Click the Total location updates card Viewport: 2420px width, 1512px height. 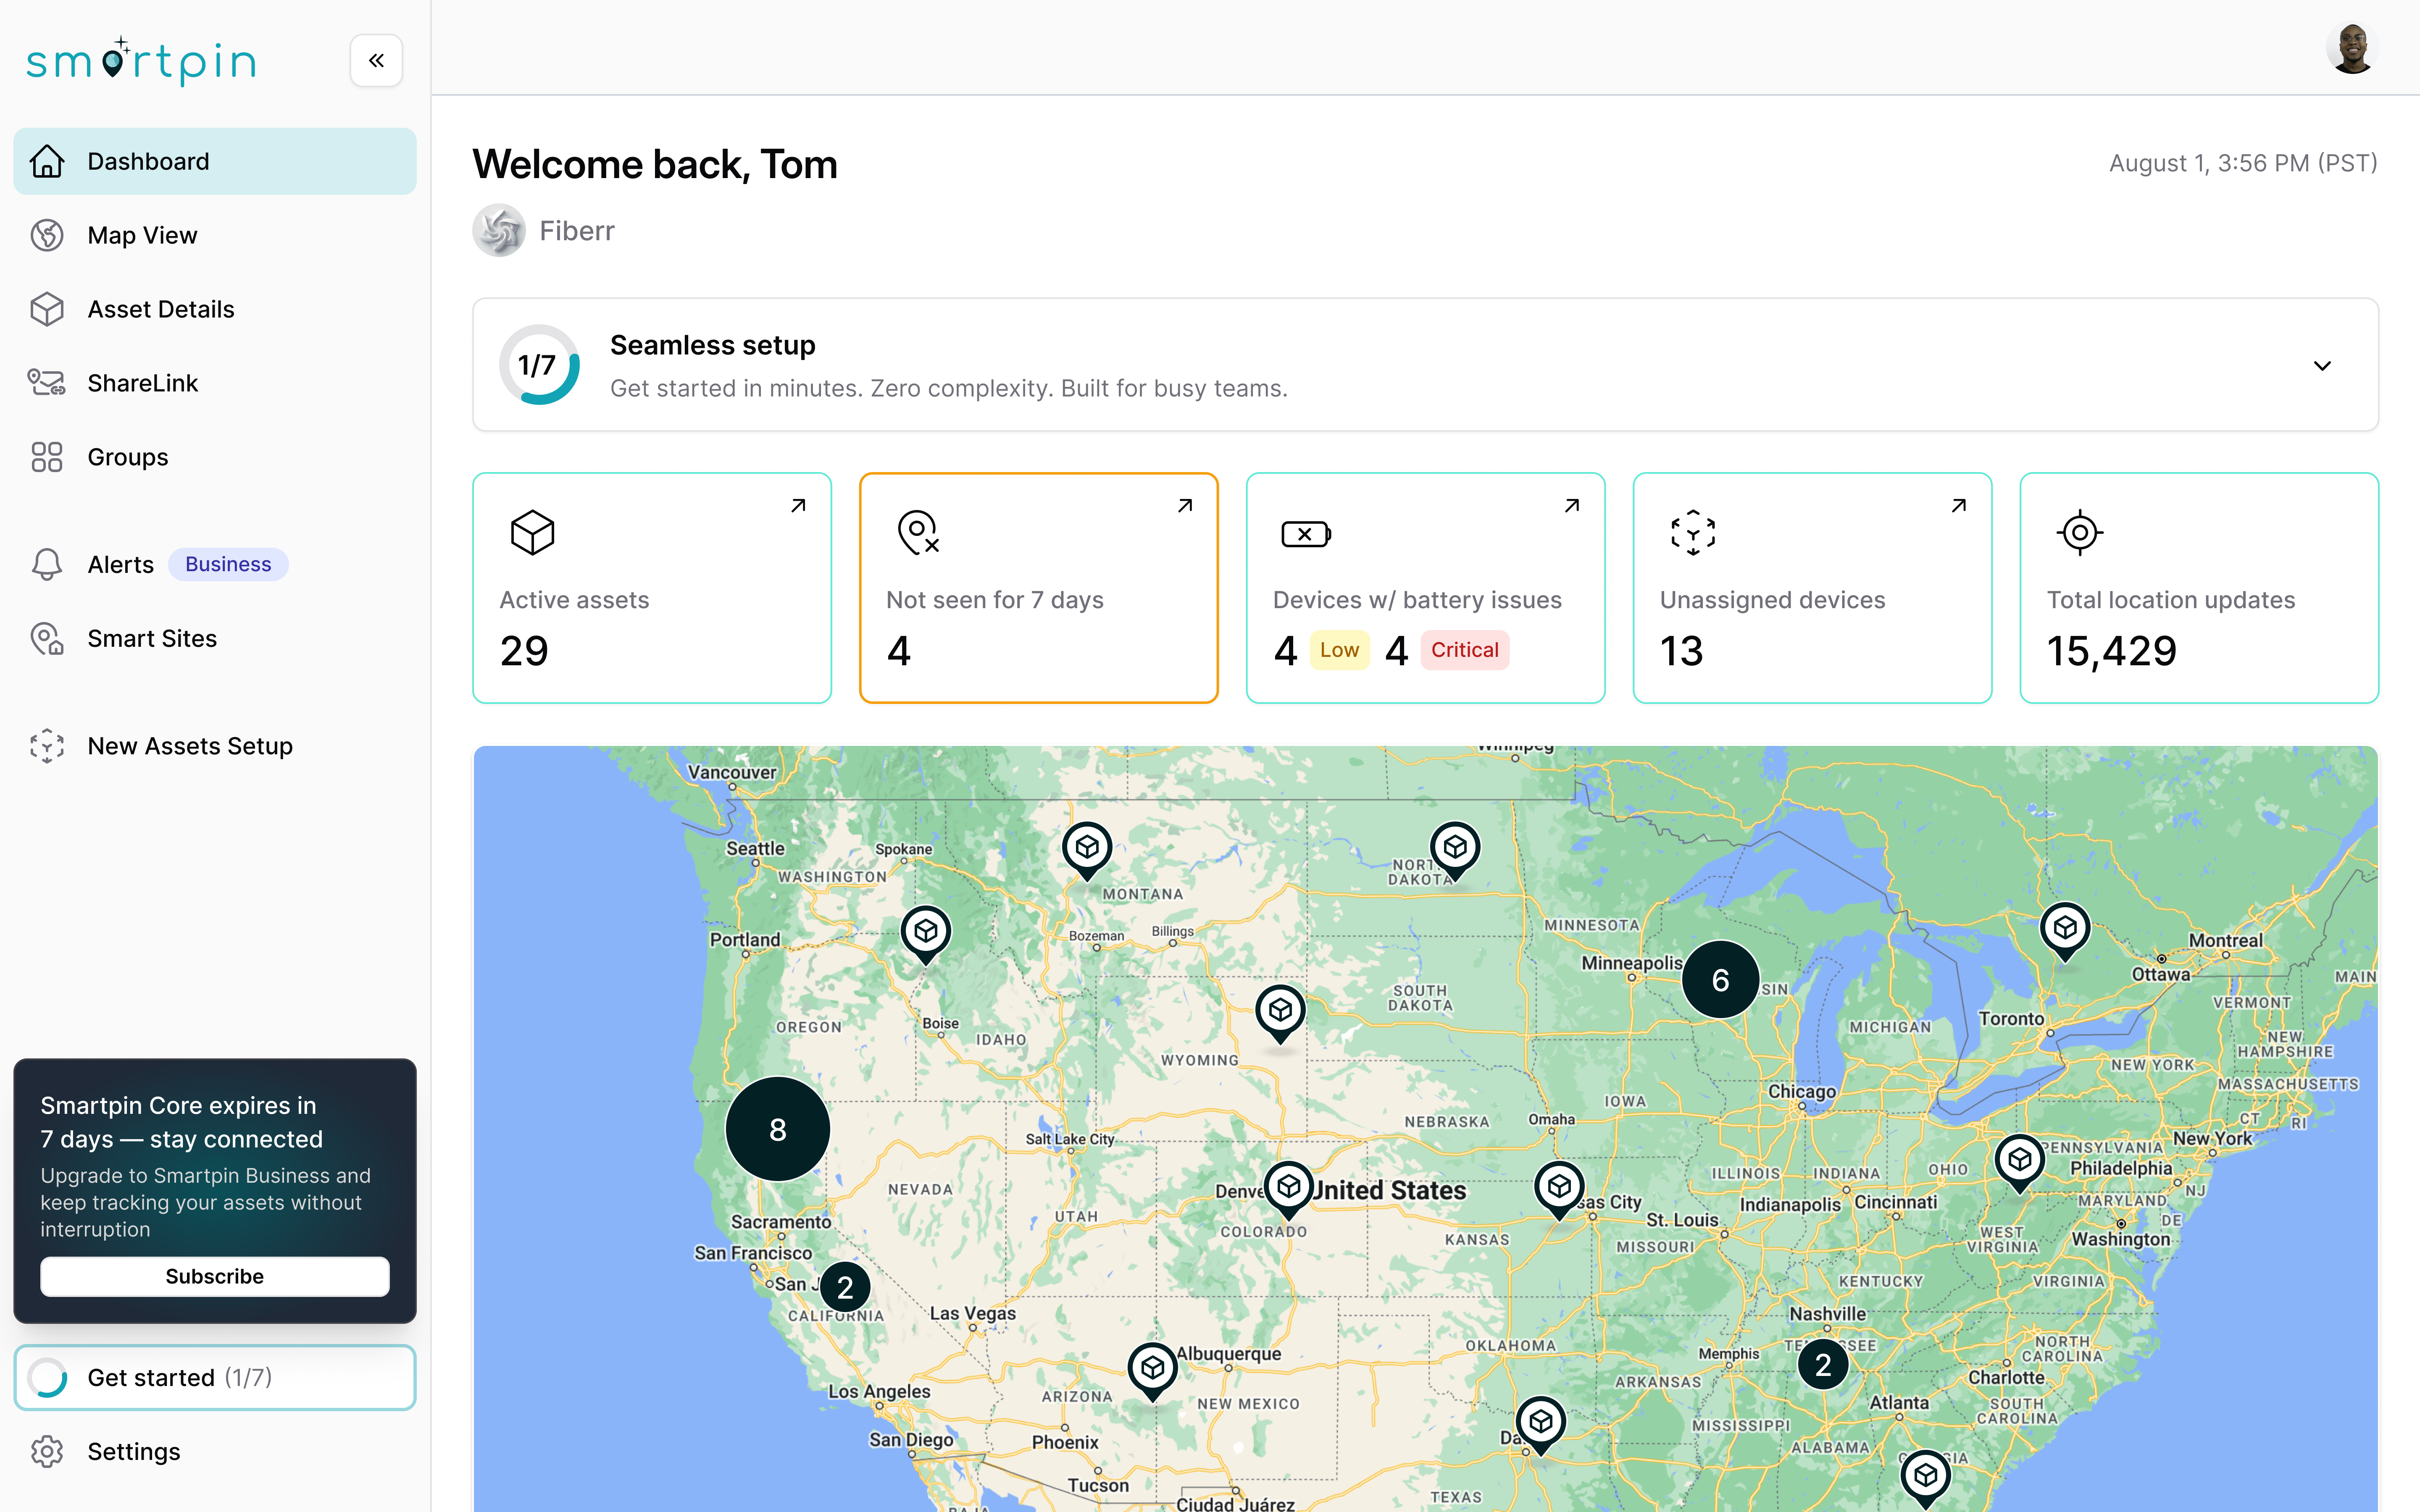pos(2198,588)
